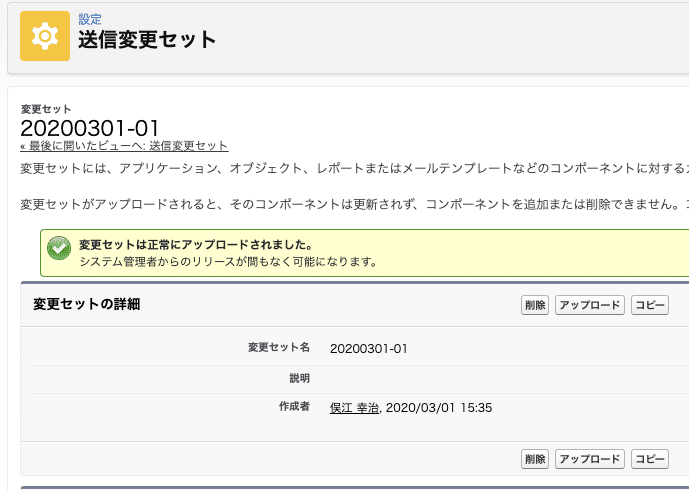The image size is (689, 490).
Task: Click the green checkmark success icon
Action: click(59, 248)
